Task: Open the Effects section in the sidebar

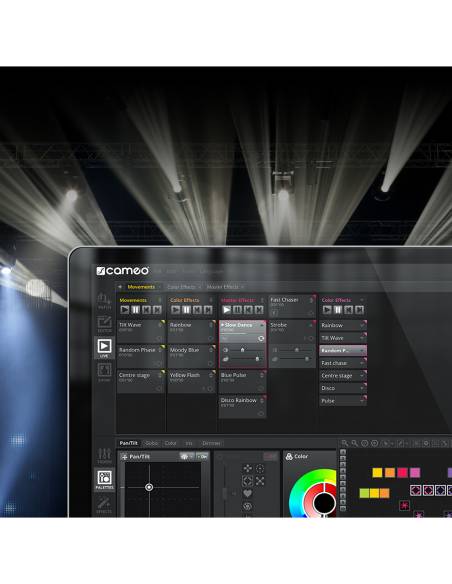Action: (104, 505)
